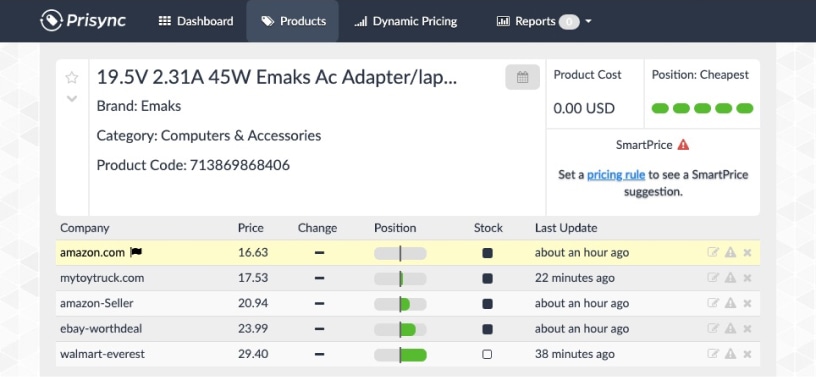The image size is (816, 377).
Task: Go to the Dynamic Pricing section
Action: (x=405, y=21)
